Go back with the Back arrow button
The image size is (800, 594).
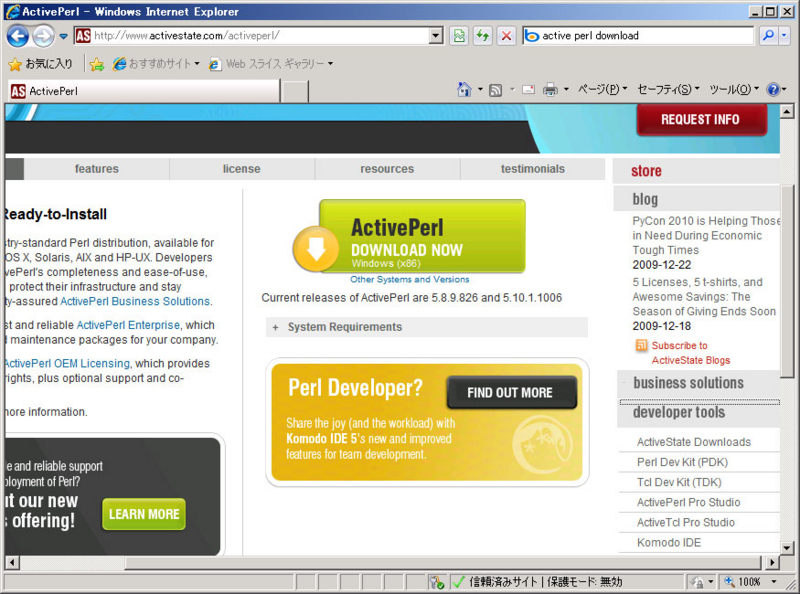coord(17,36)
